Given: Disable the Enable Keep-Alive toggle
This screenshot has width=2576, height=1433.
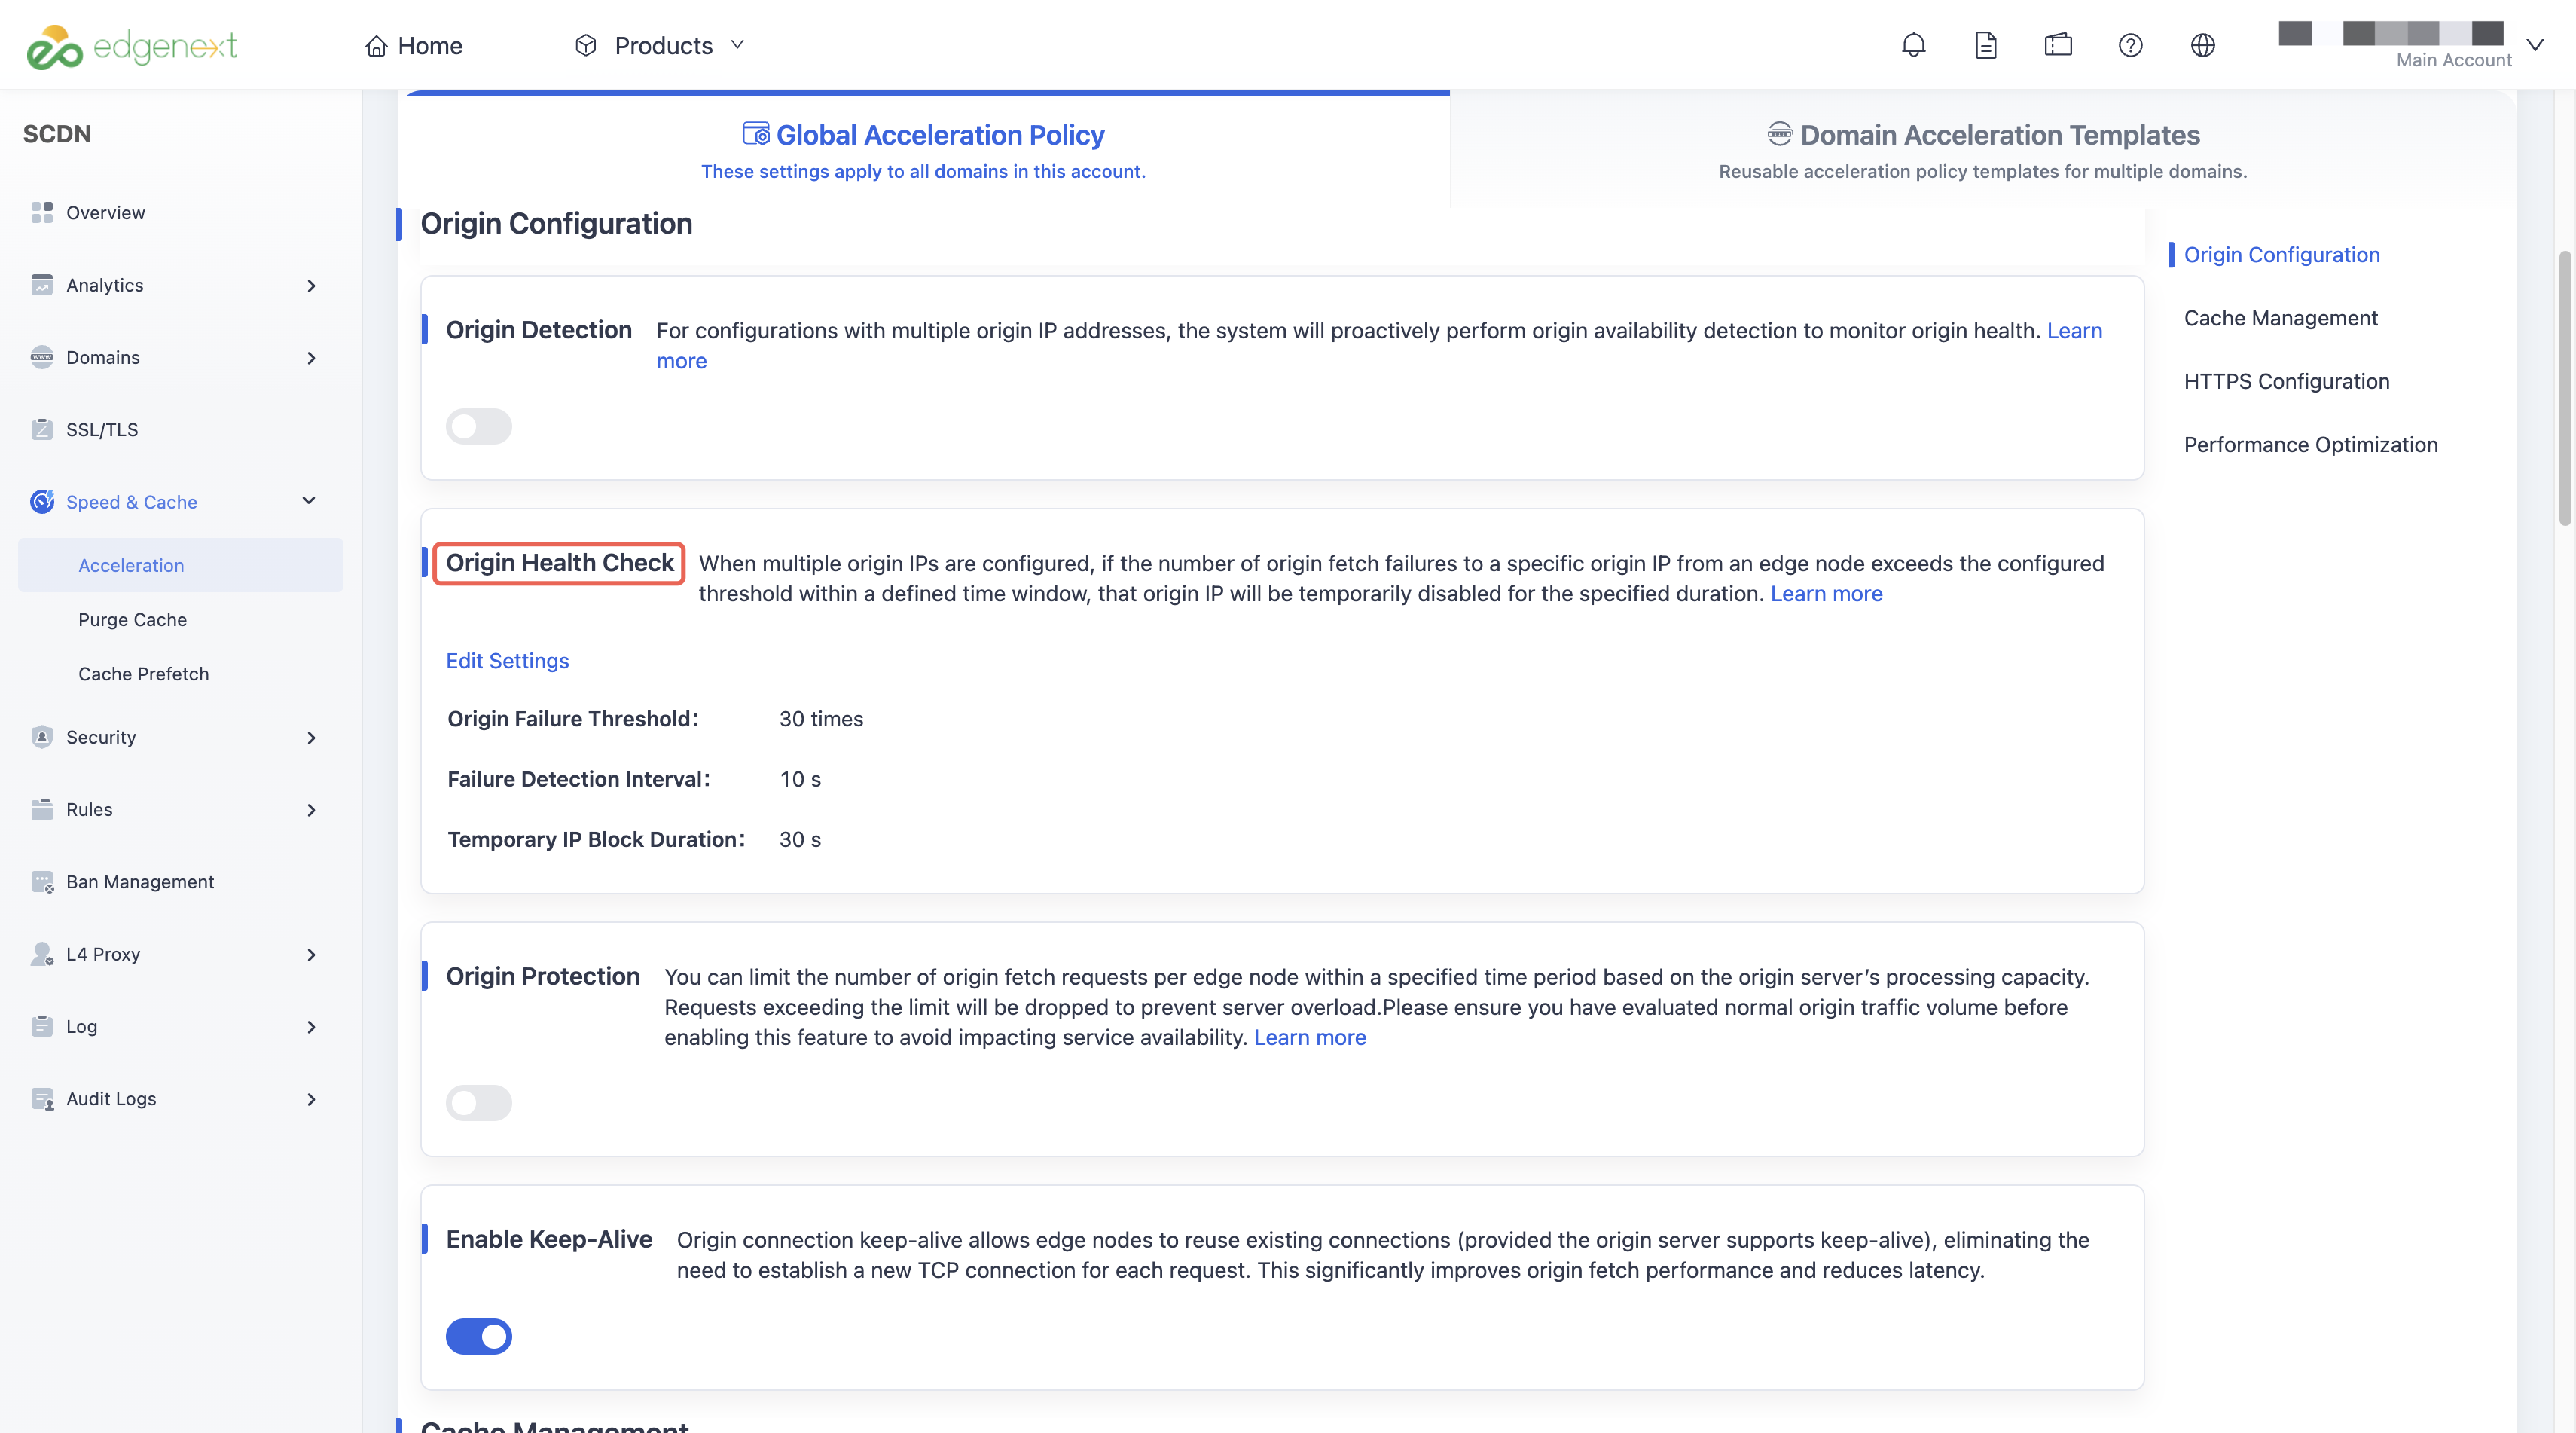Looking at the screenshot, I should point(479,1336).
